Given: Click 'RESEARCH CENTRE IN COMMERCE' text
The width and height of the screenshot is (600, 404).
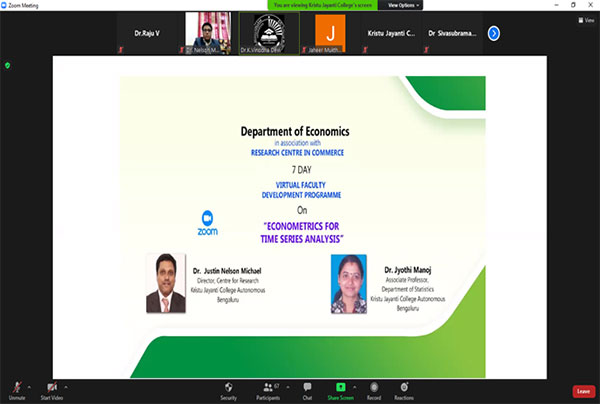Looking at the screenshot, I should pyautogui.click(x=297, y=153).
